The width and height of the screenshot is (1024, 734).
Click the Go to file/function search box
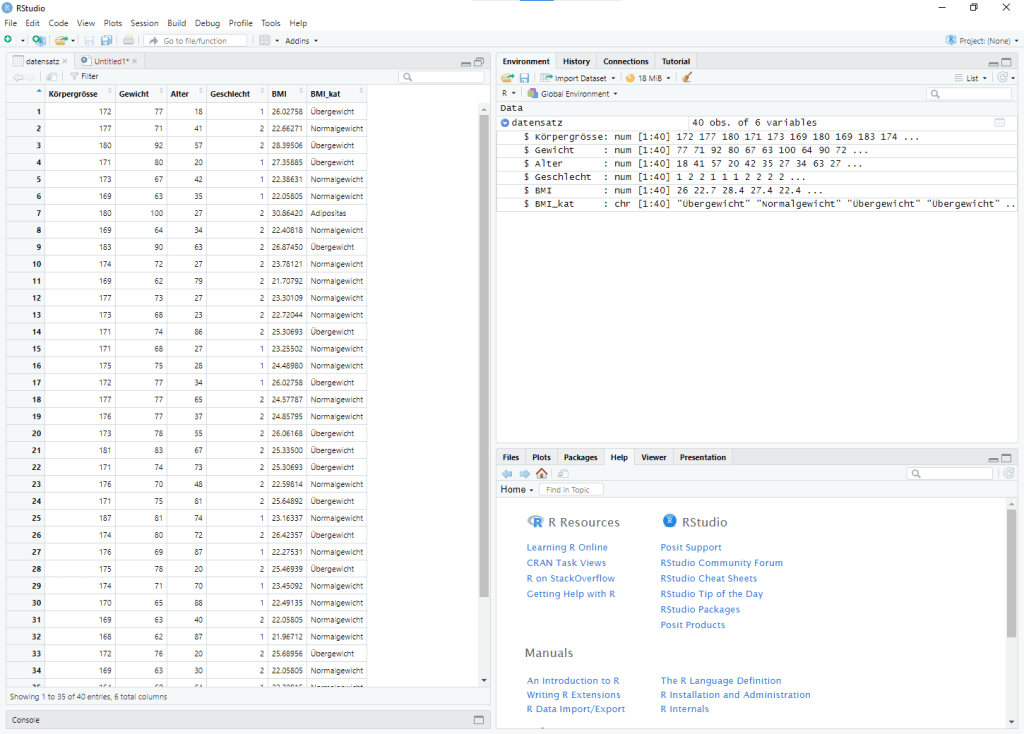[195, 40]
